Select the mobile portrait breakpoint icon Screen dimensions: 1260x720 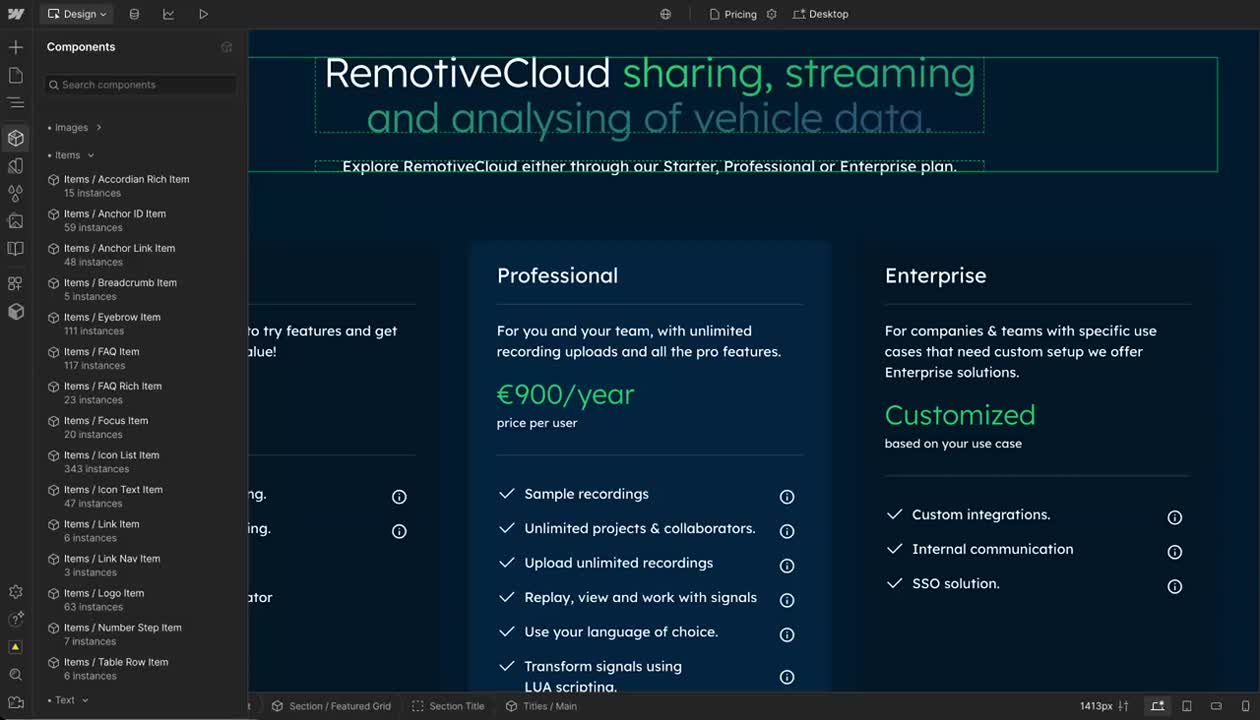click(x=1244, y=706)
